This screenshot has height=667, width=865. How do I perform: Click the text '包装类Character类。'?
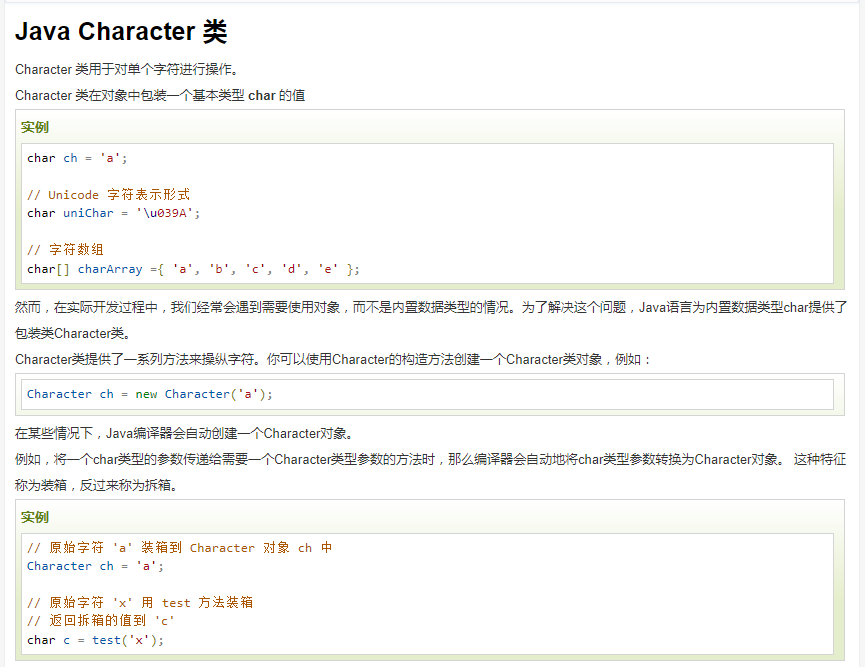pos(73,334)
